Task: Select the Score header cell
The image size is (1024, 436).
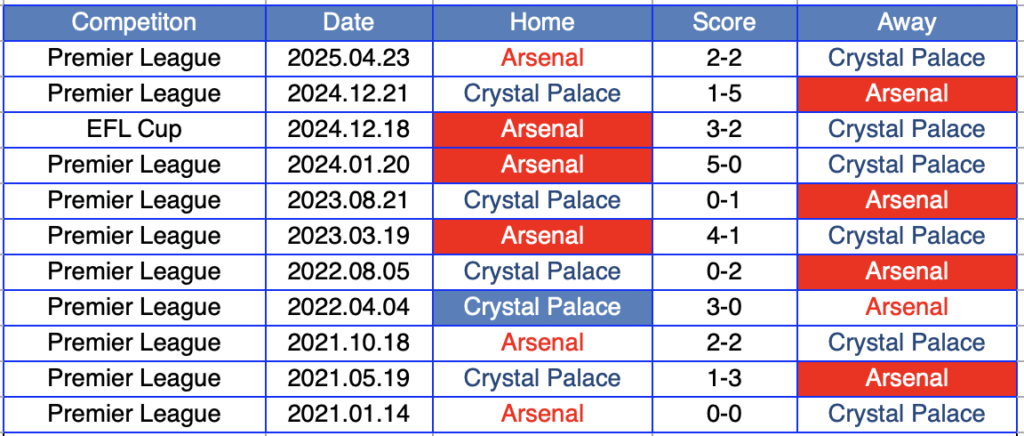Action: (x=724, y=22)
